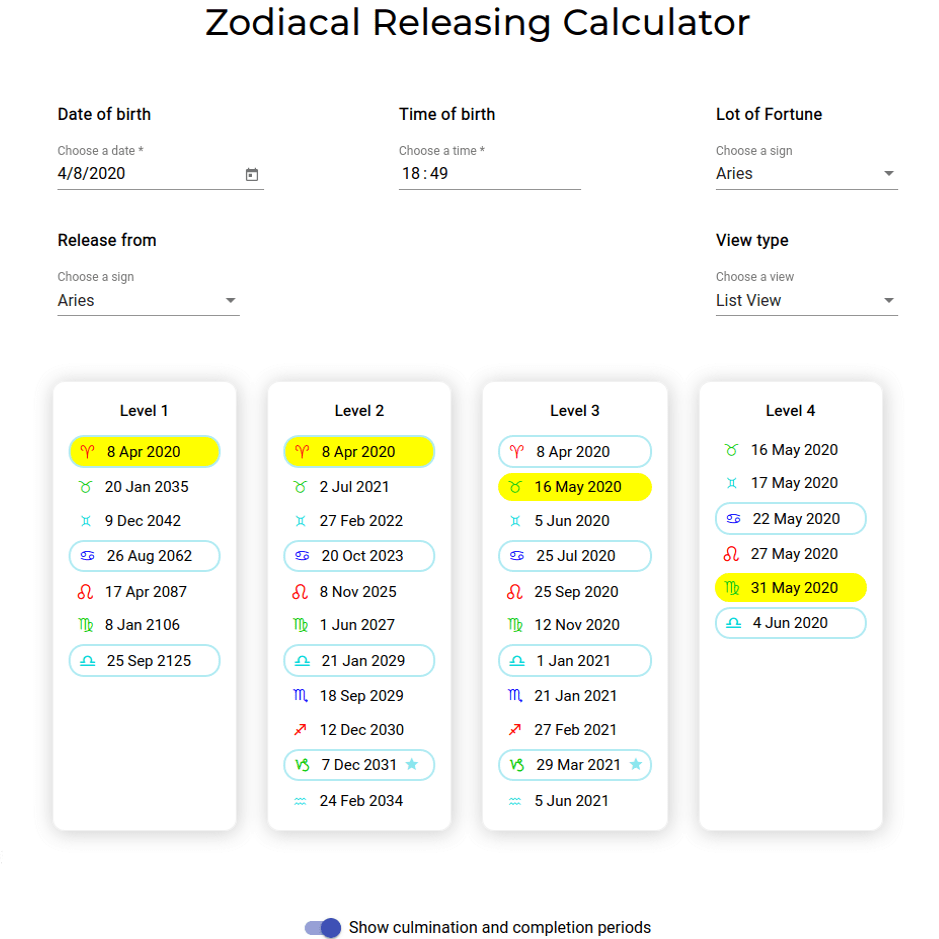Screen dimensions: 939x939
Task: Open the date of birth calendar picker
Action: click(x=252, y=174)
